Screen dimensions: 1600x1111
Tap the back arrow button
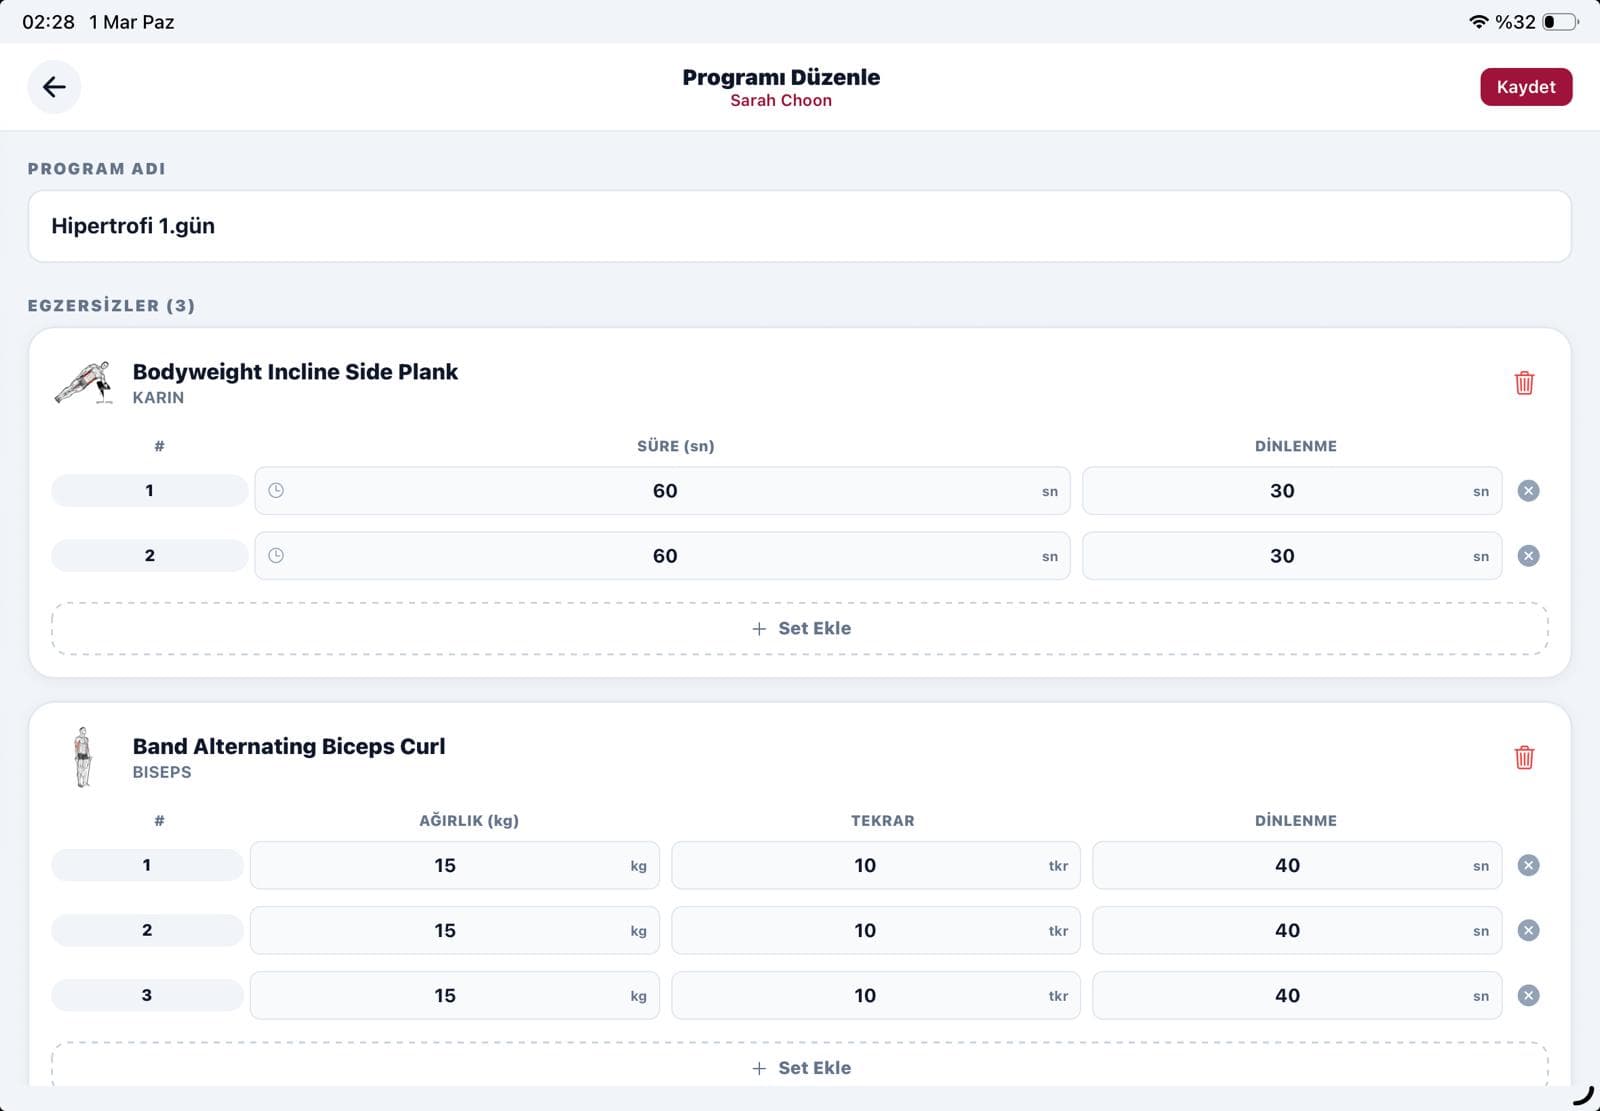pos(54,87)
